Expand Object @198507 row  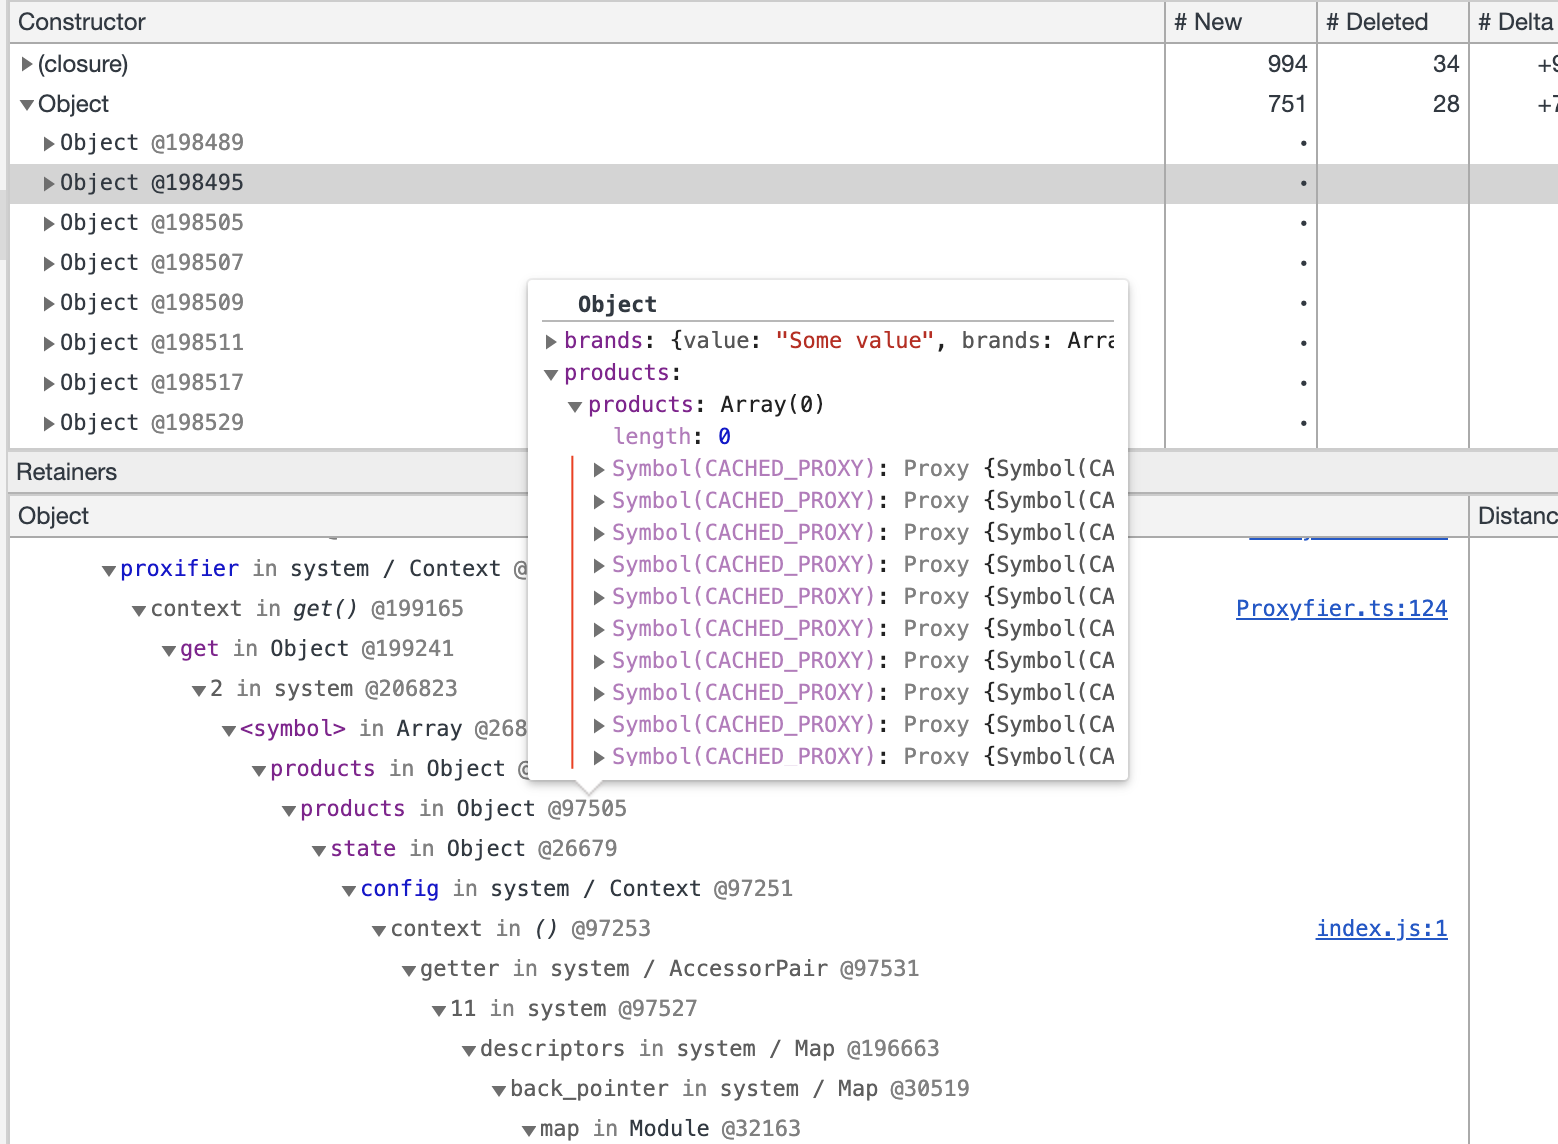[x=49, y=264]
